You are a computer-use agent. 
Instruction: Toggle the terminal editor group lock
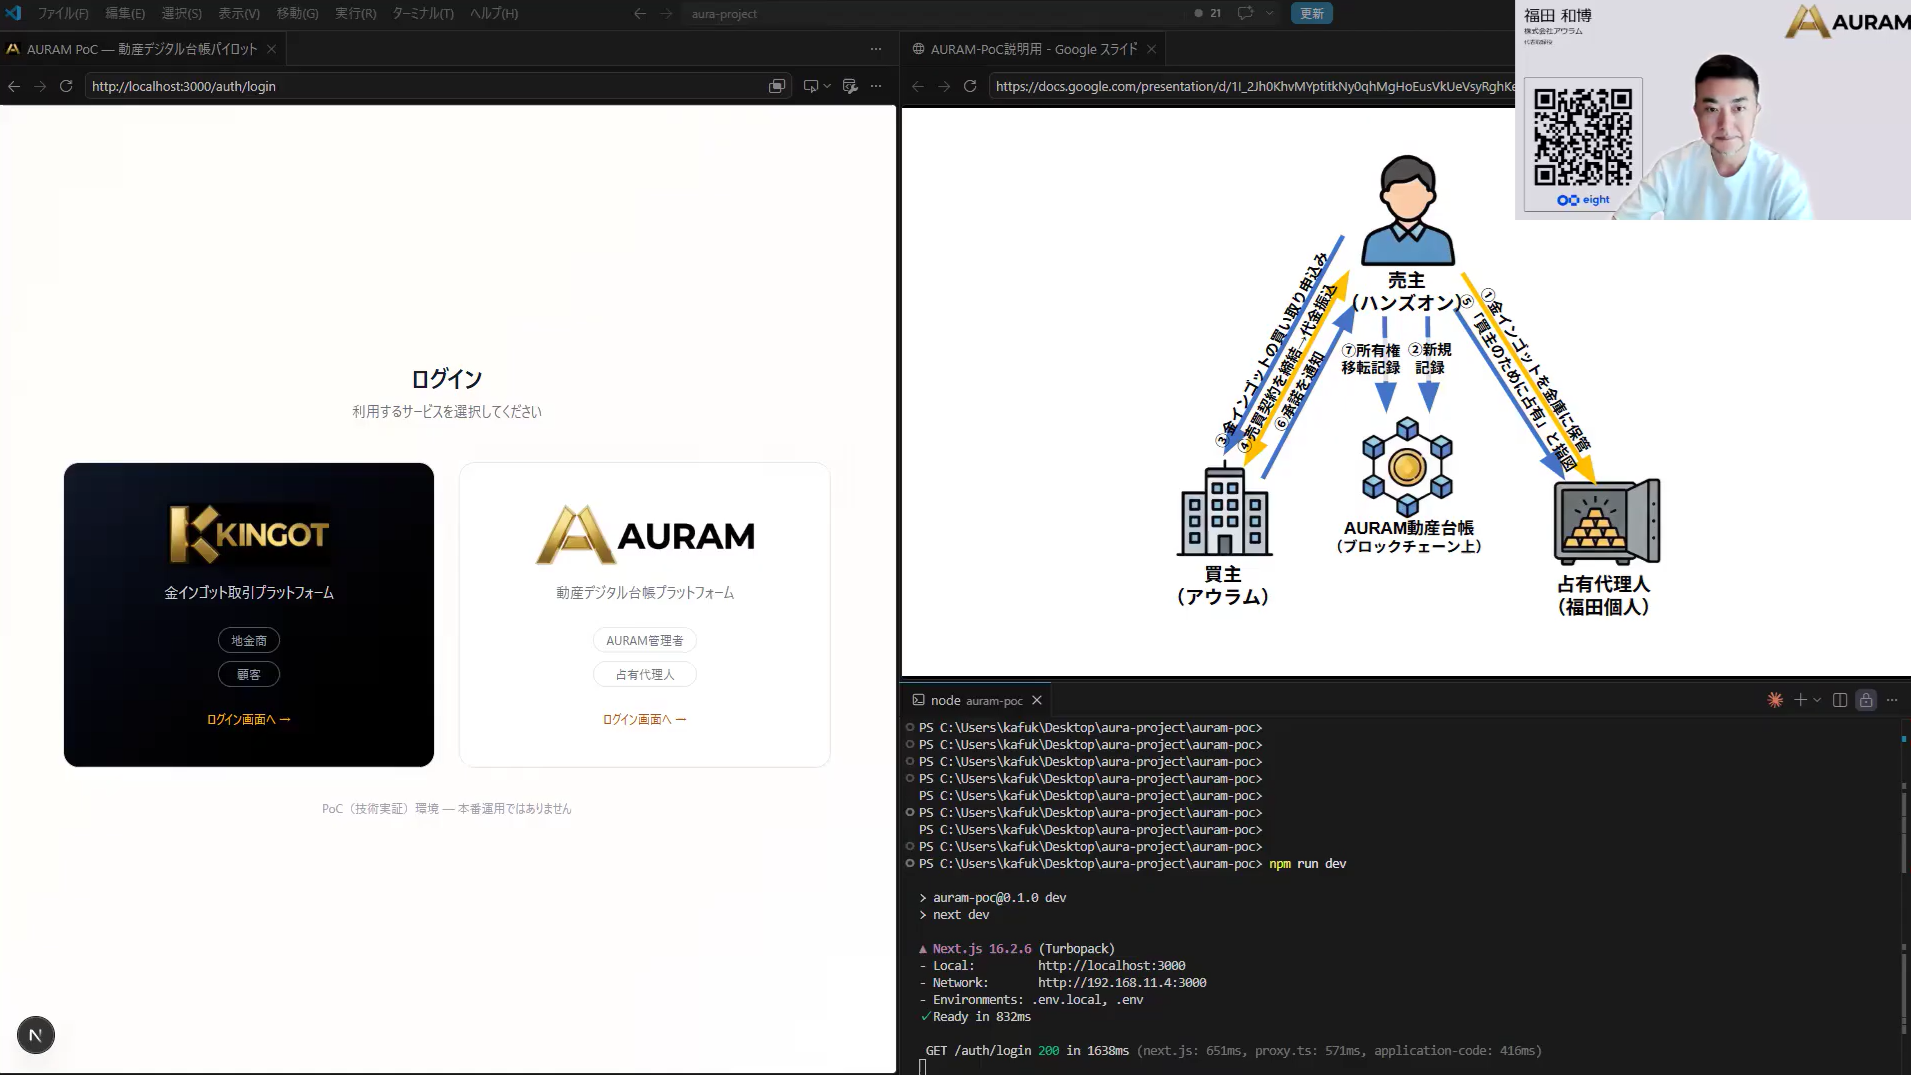[x=1866, y=700]
